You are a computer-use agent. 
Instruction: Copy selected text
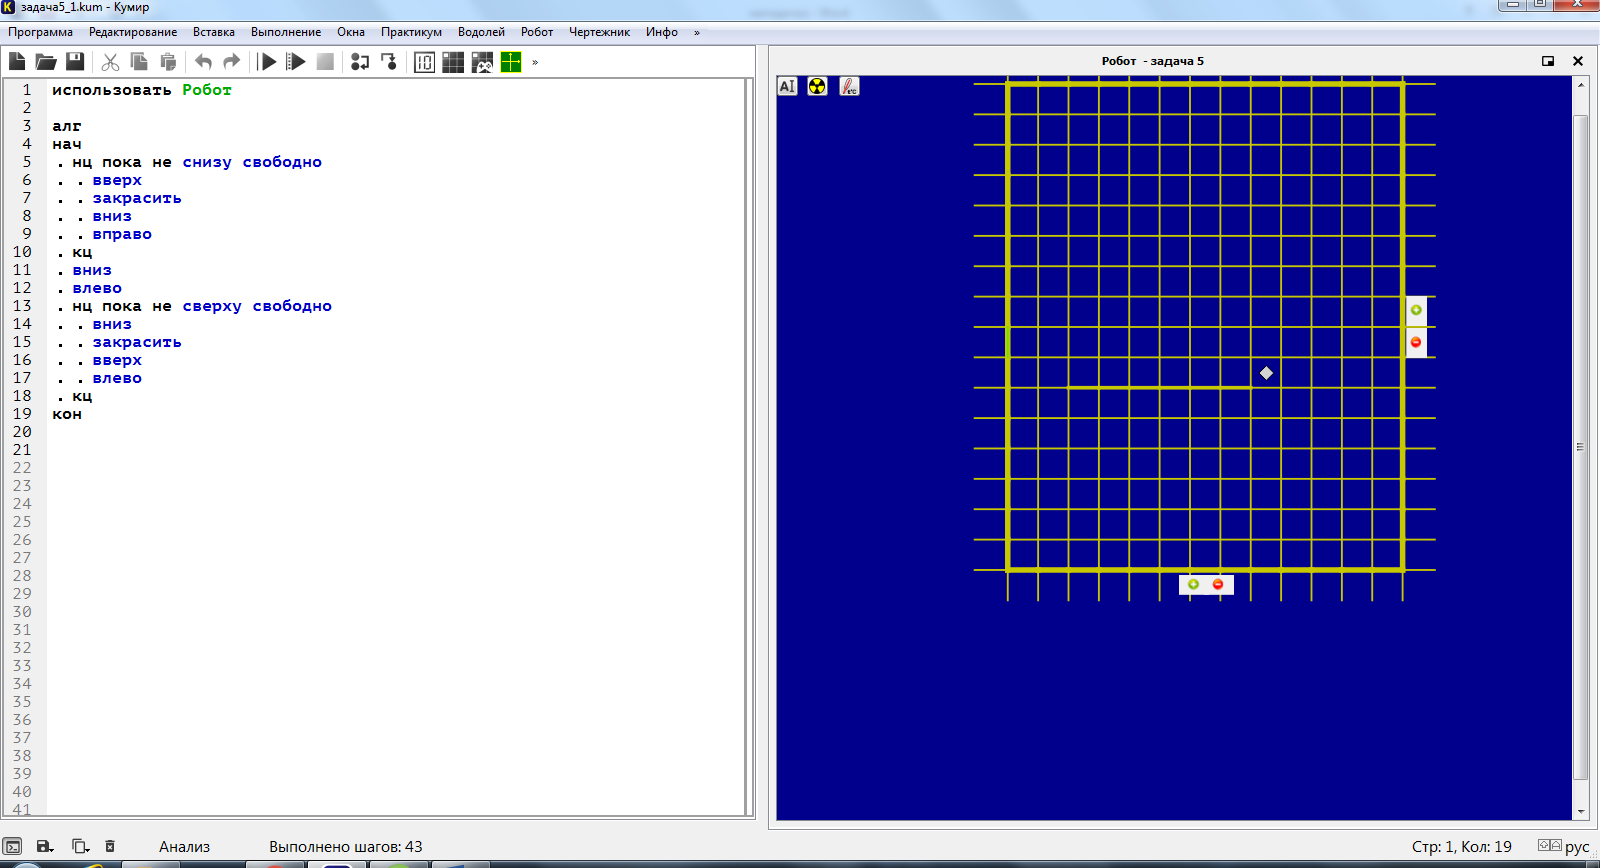coord(139,62)
